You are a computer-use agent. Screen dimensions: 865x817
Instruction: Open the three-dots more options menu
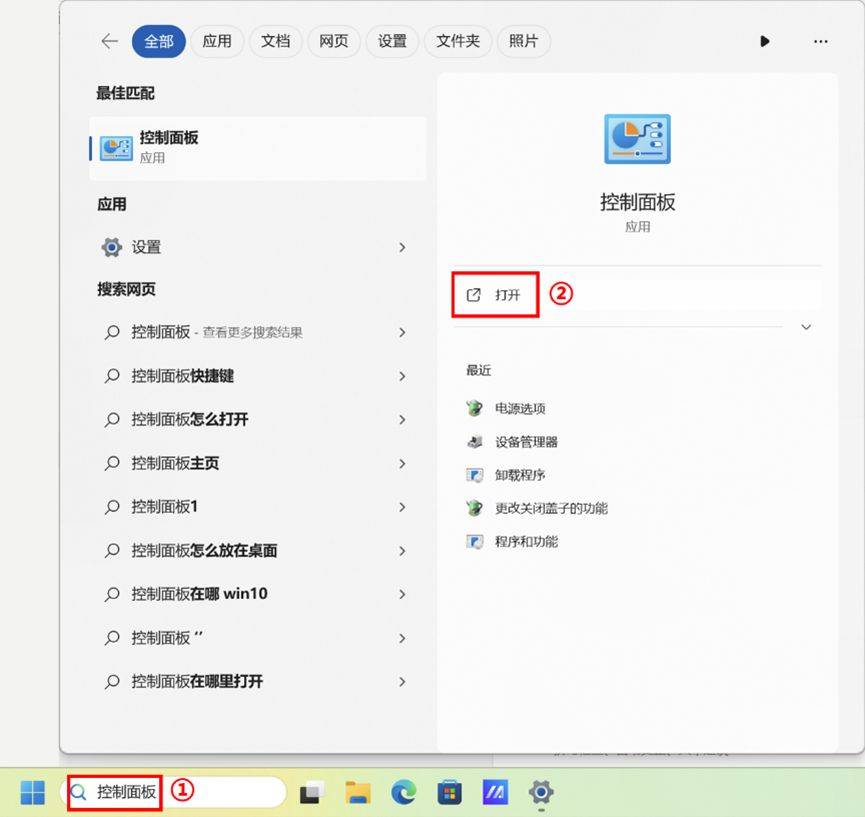[x=820, y=41]
